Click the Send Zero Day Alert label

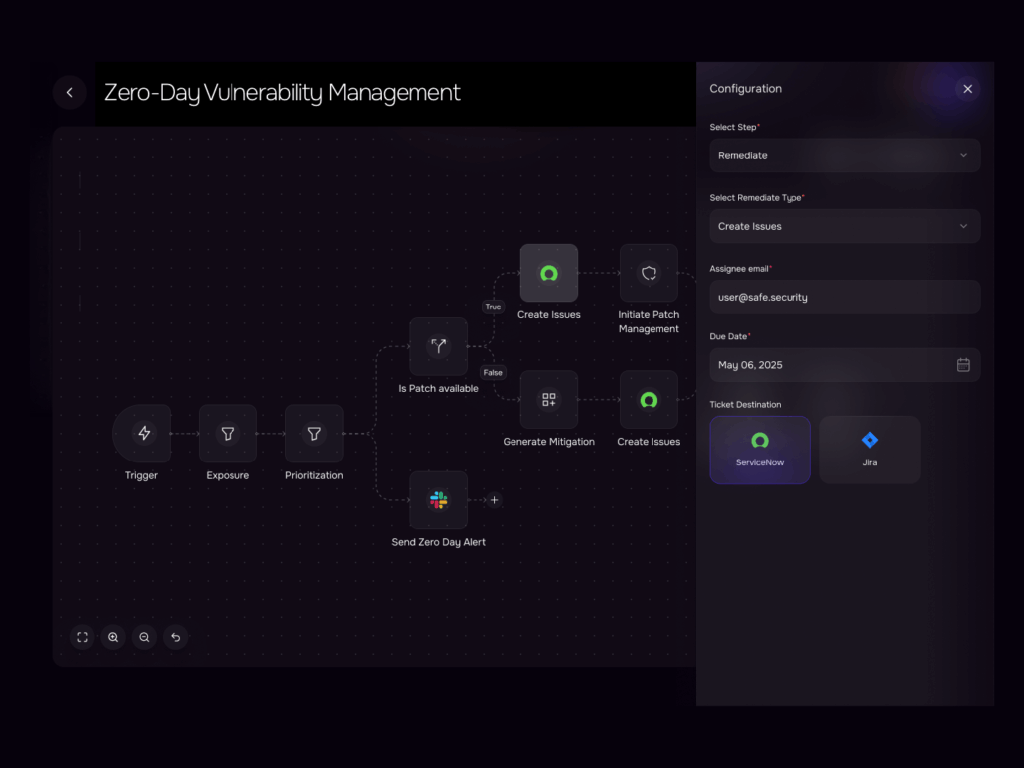438,542
